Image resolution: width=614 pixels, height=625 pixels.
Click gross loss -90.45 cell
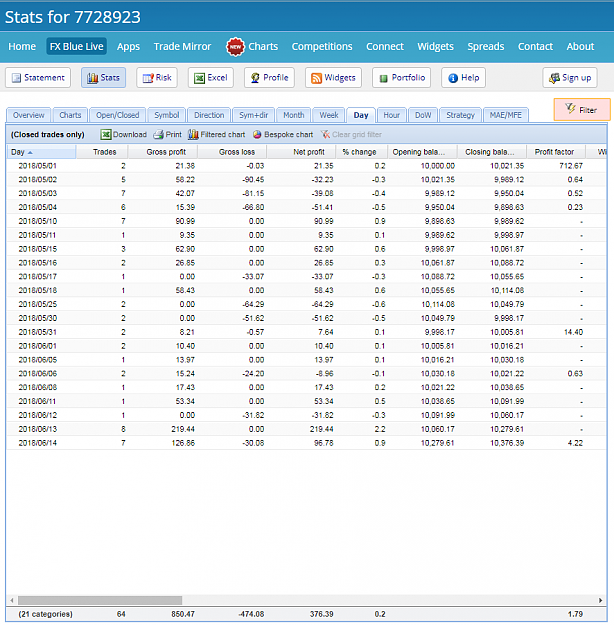point(253,180)
